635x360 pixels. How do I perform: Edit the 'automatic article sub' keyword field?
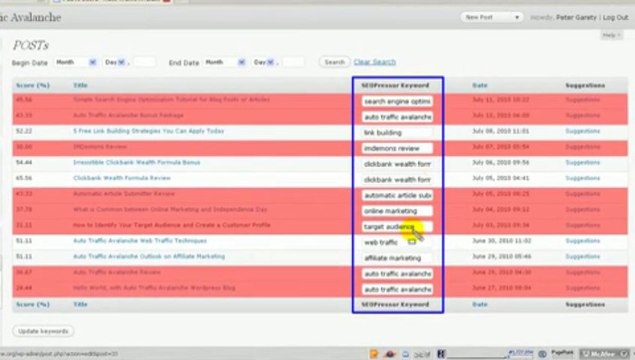coord(397,195)
